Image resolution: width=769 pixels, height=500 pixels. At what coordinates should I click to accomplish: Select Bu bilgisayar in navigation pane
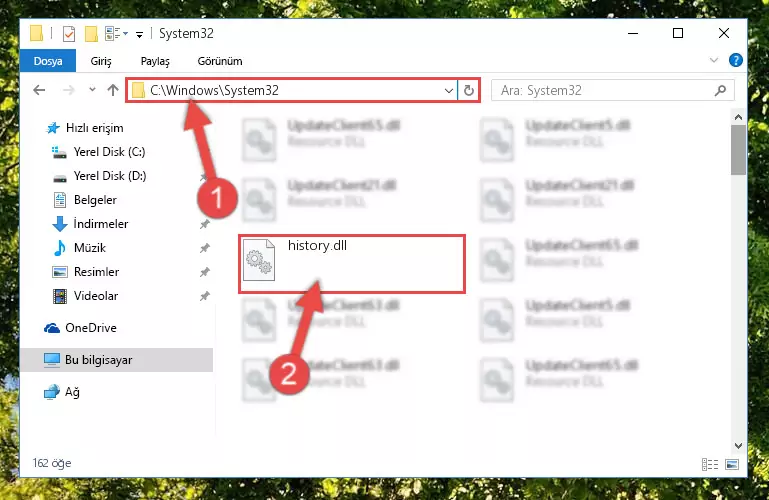[117, 360]
